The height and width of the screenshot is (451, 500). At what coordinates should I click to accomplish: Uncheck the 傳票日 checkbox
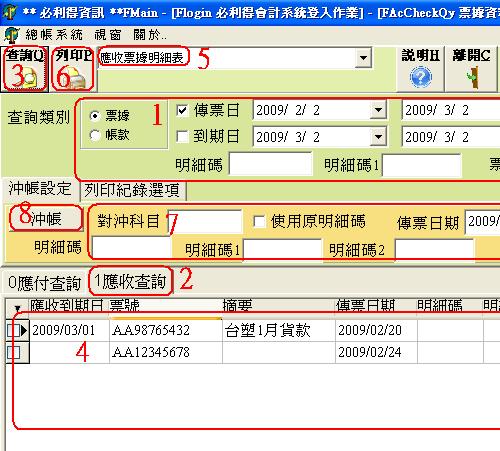coord(182,110)
